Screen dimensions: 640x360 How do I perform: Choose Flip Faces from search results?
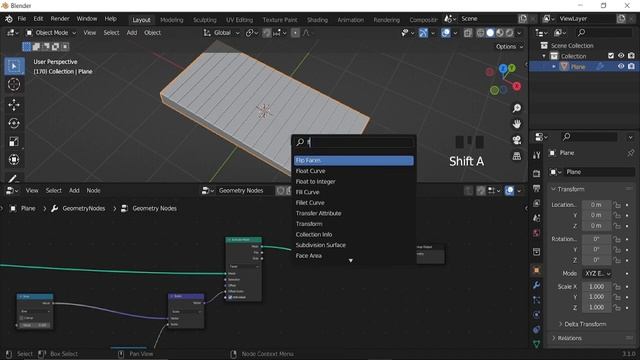tap(353, 160)
